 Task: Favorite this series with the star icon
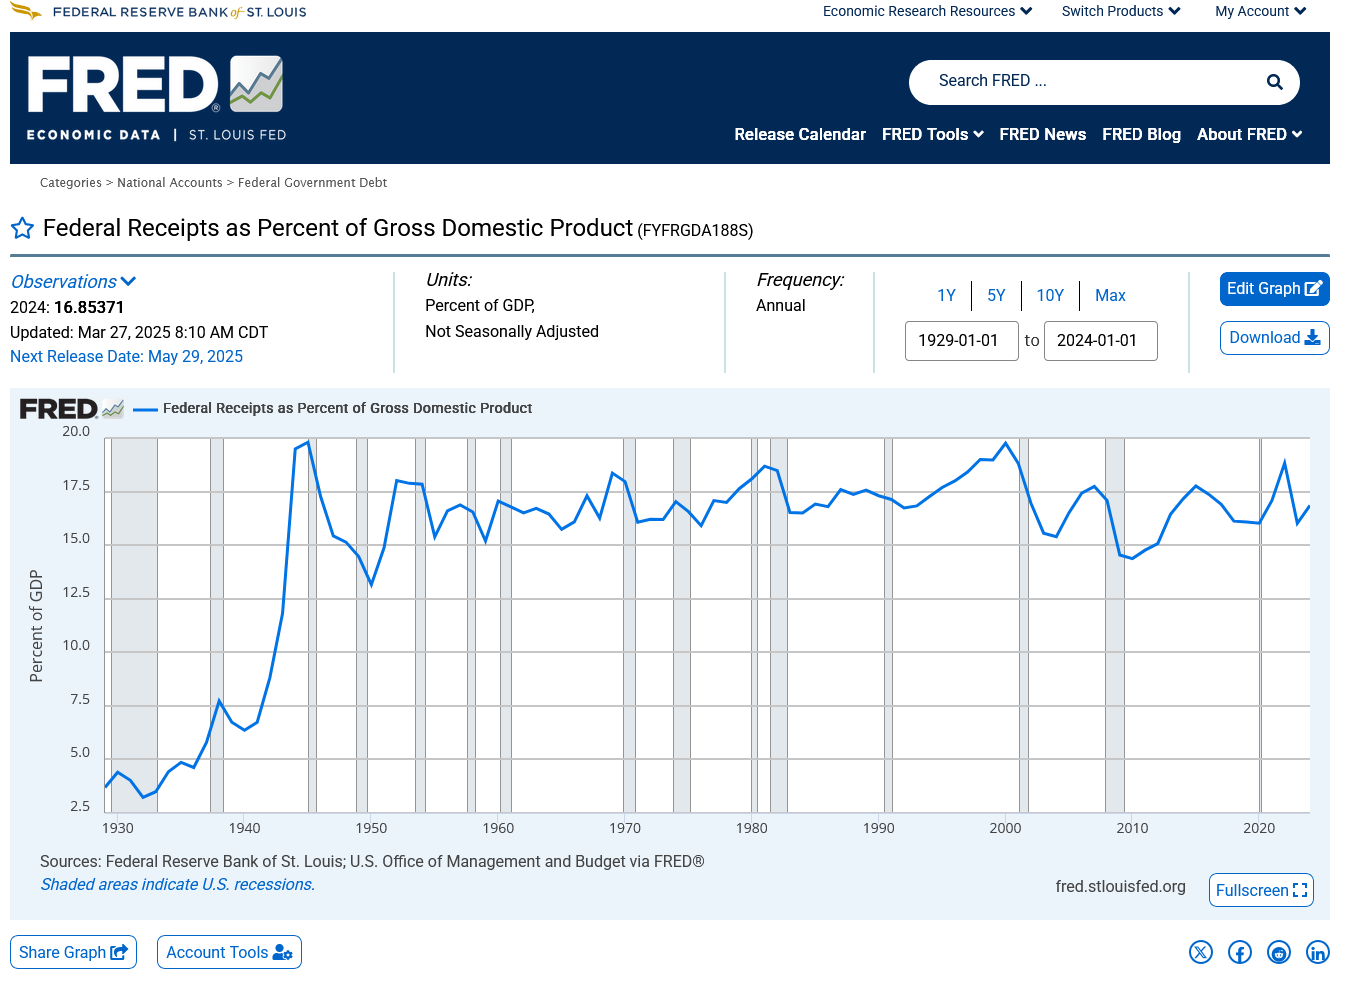coord(22,229)
